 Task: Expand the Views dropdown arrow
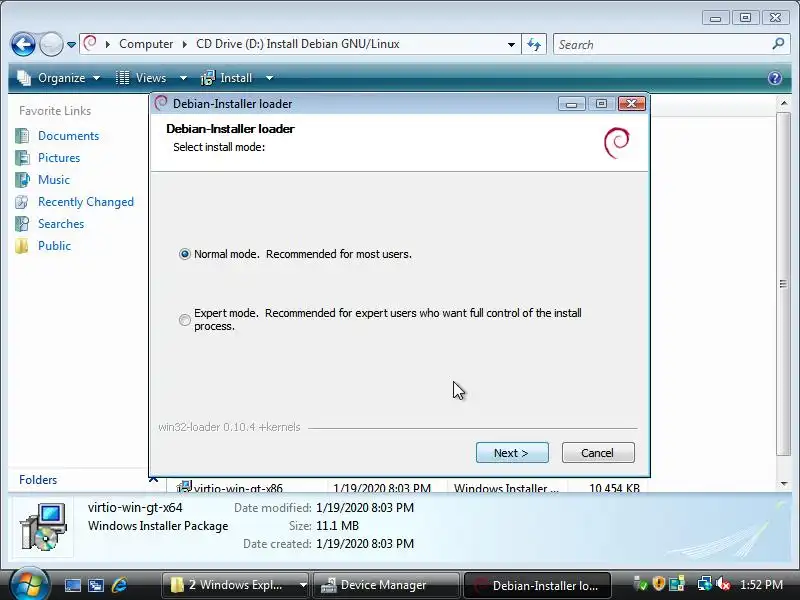183,78
